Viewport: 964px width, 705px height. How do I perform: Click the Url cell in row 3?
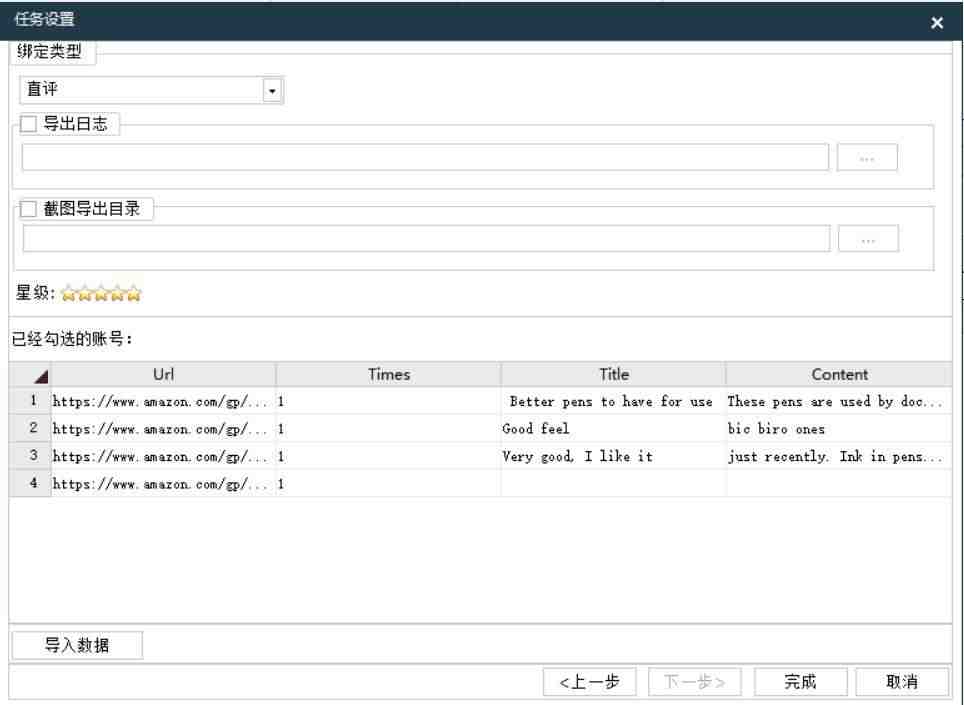[x=163, y=457]
